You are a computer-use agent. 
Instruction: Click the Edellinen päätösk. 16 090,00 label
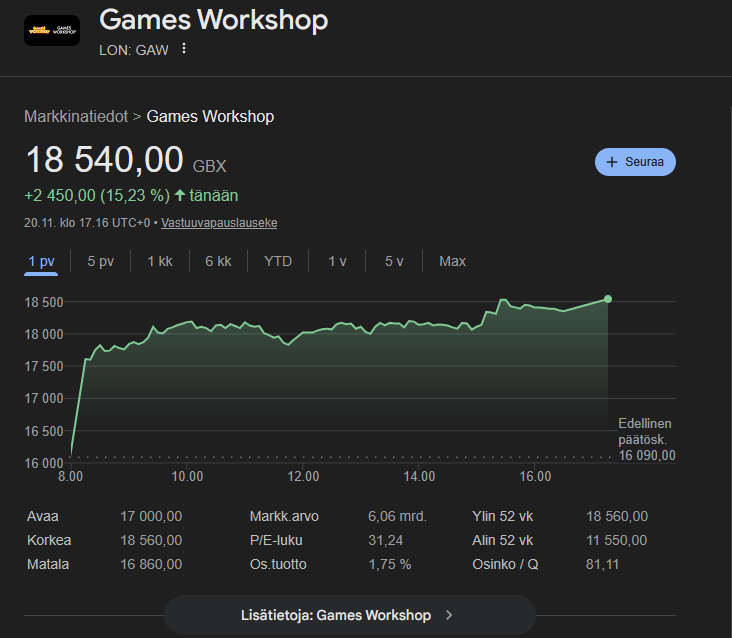[x=647, y=439]
